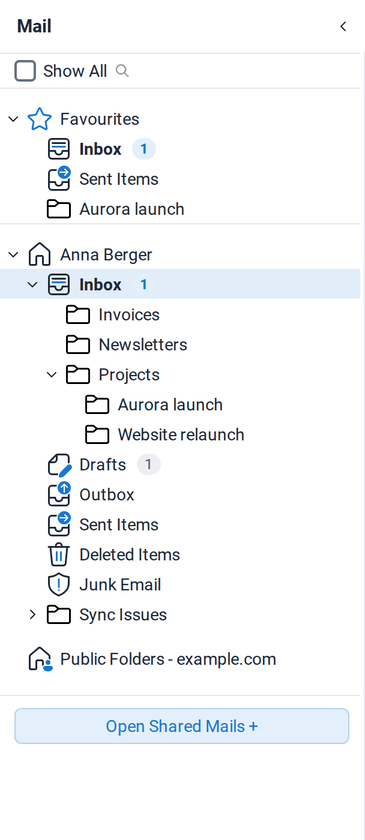This screenshot has height=840, width=365.
Task: Click the Public Folders icon
Action: [40, 659]
